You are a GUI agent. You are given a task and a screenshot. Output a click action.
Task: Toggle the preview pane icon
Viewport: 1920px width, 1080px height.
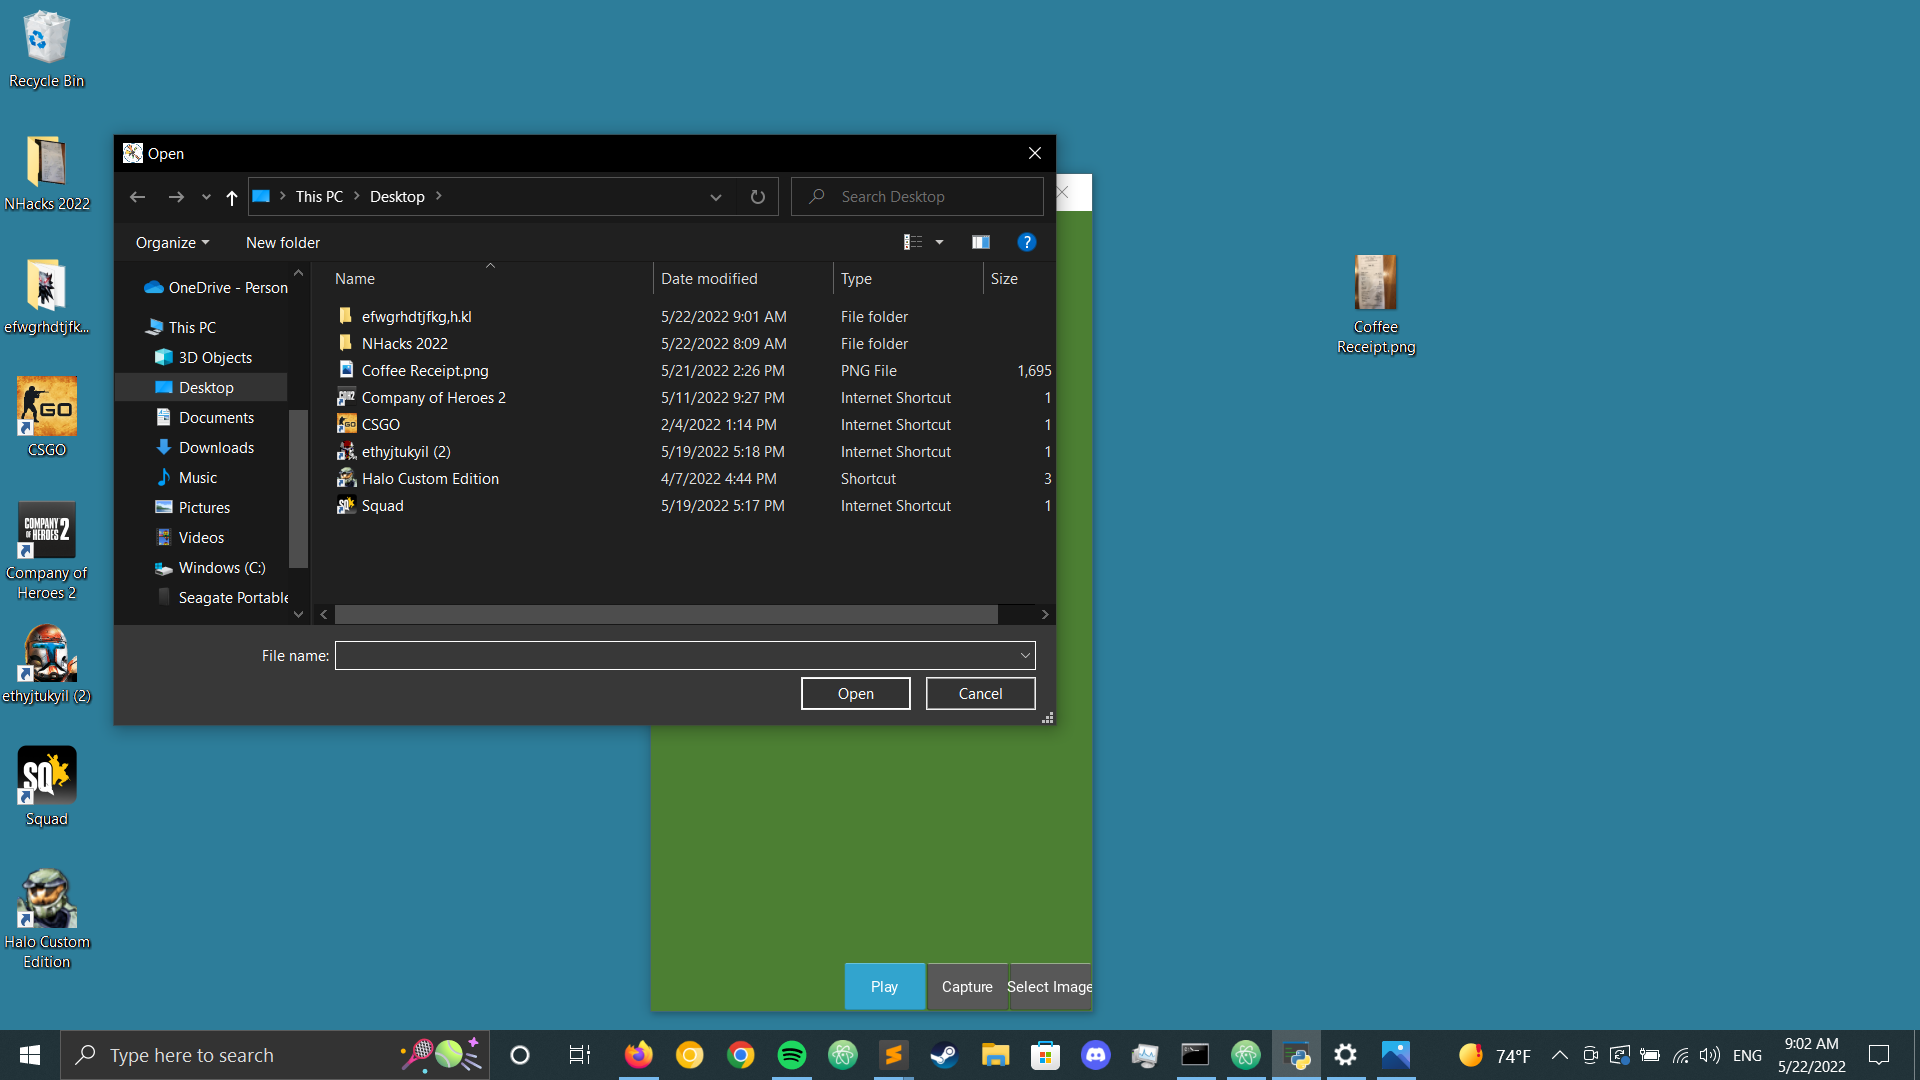(980, 242)
